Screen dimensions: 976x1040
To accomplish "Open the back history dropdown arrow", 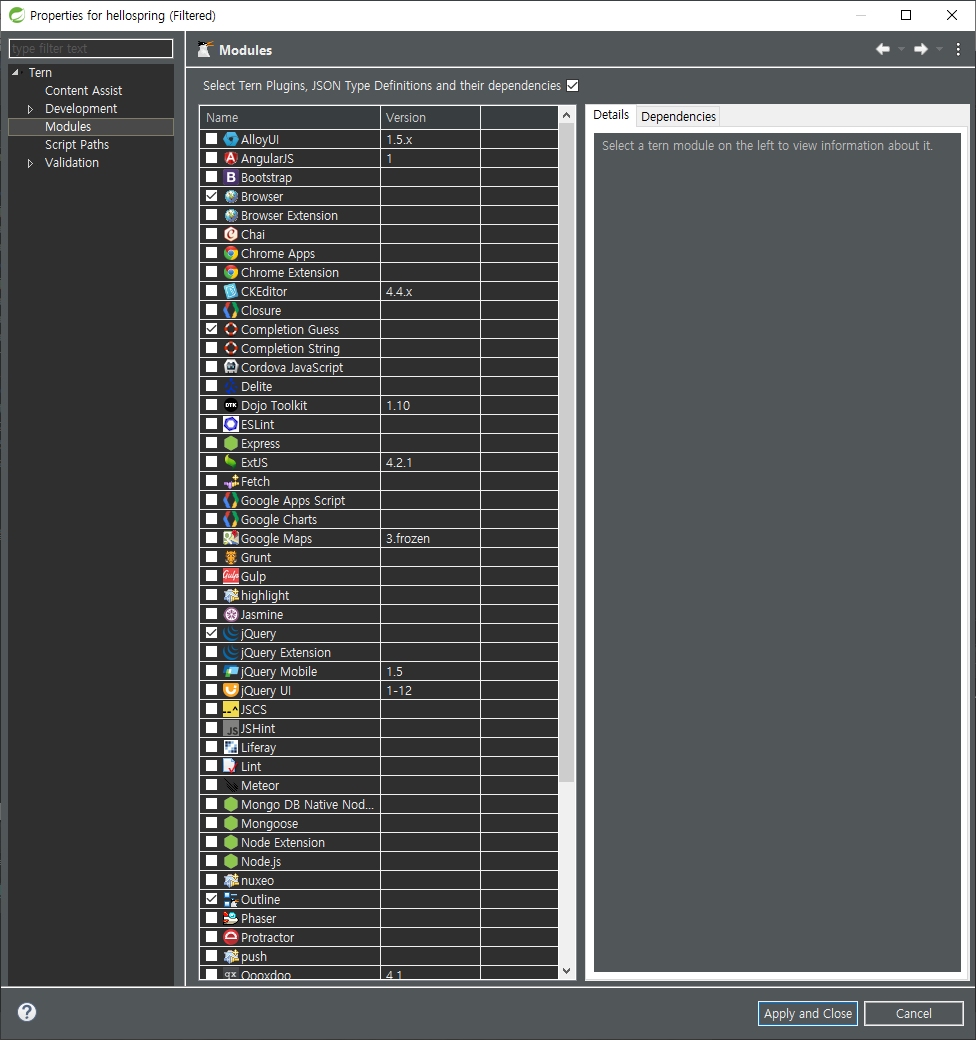I will tap(901, 49).
